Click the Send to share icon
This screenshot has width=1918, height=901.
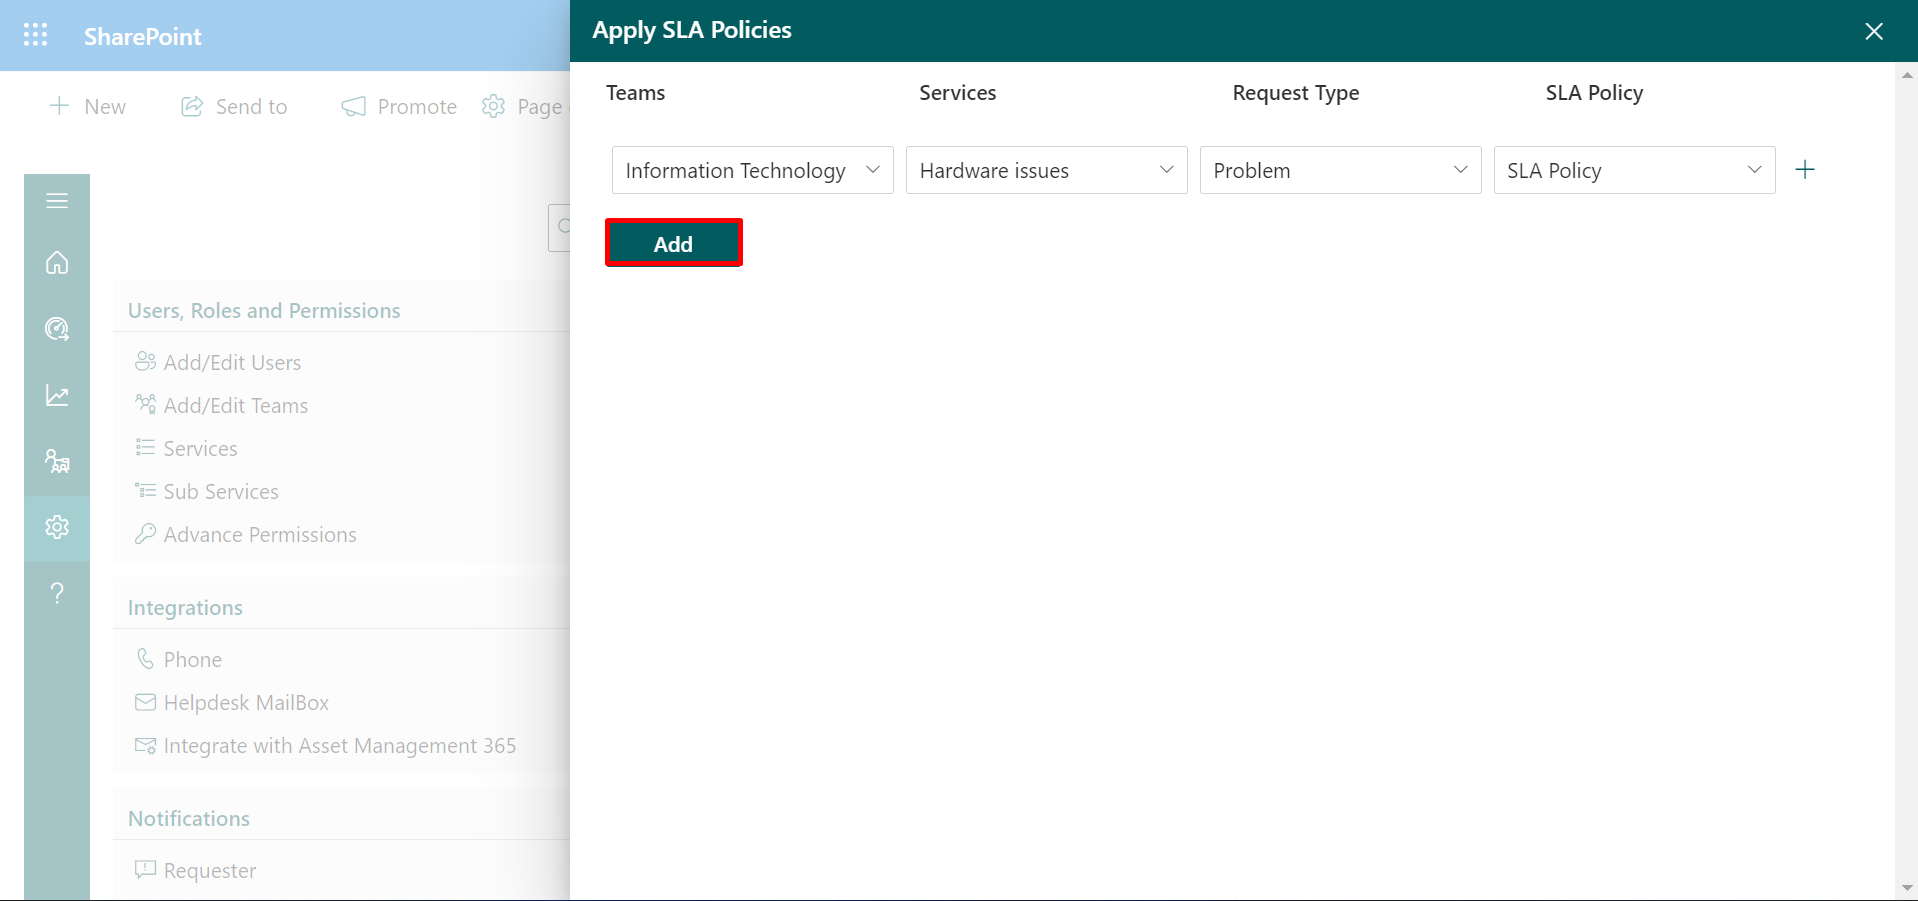pyautogui.click(x=192, y=106)
